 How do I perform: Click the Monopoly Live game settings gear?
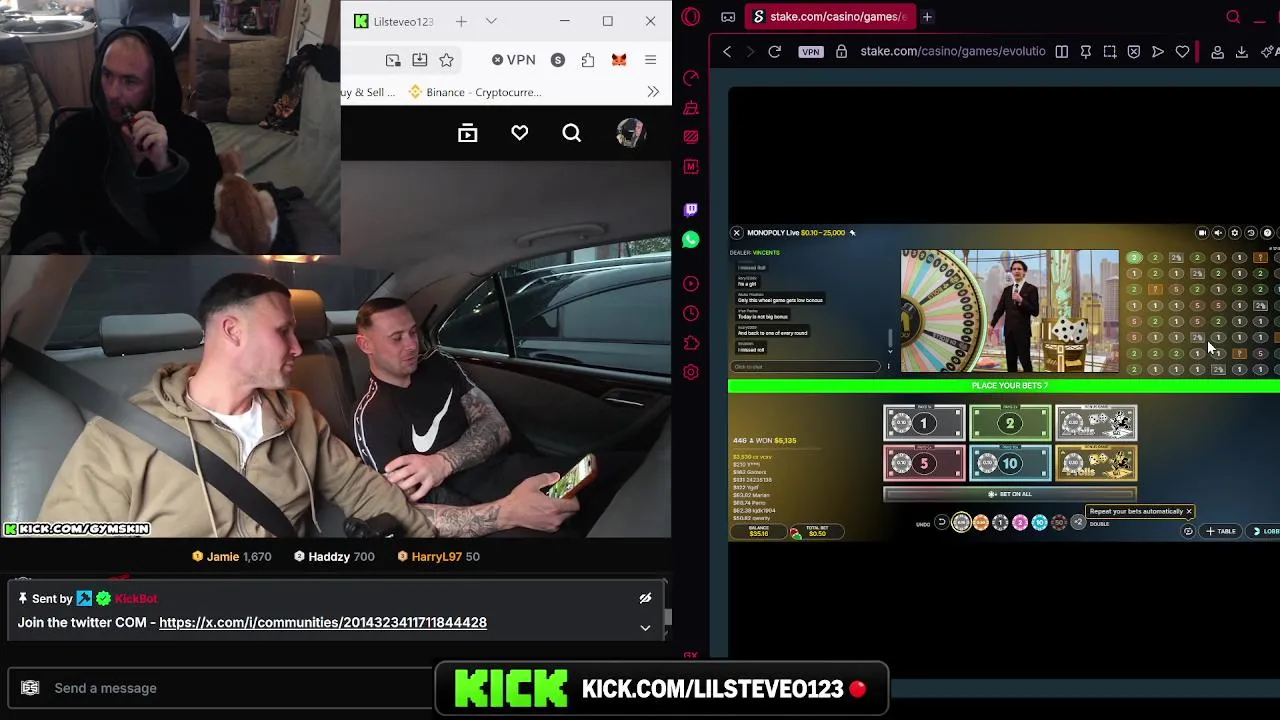(1235, 233)
